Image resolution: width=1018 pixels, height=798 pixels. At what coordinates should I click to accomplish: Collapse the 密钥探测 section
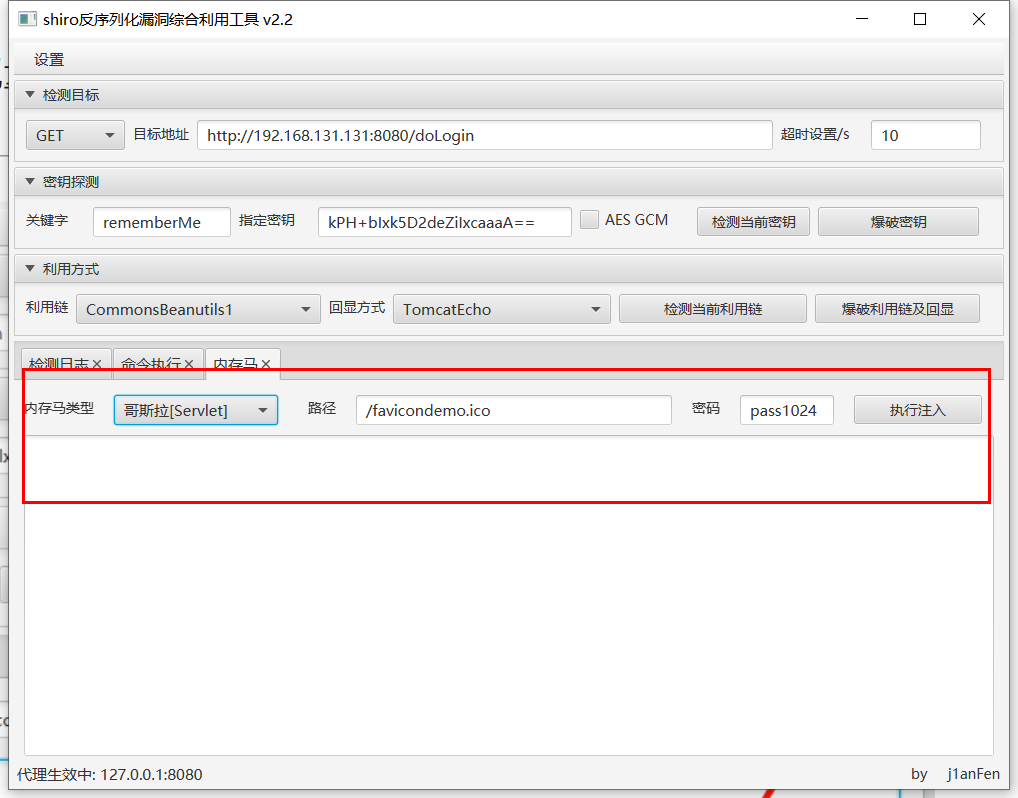click(x=30, y=181)
